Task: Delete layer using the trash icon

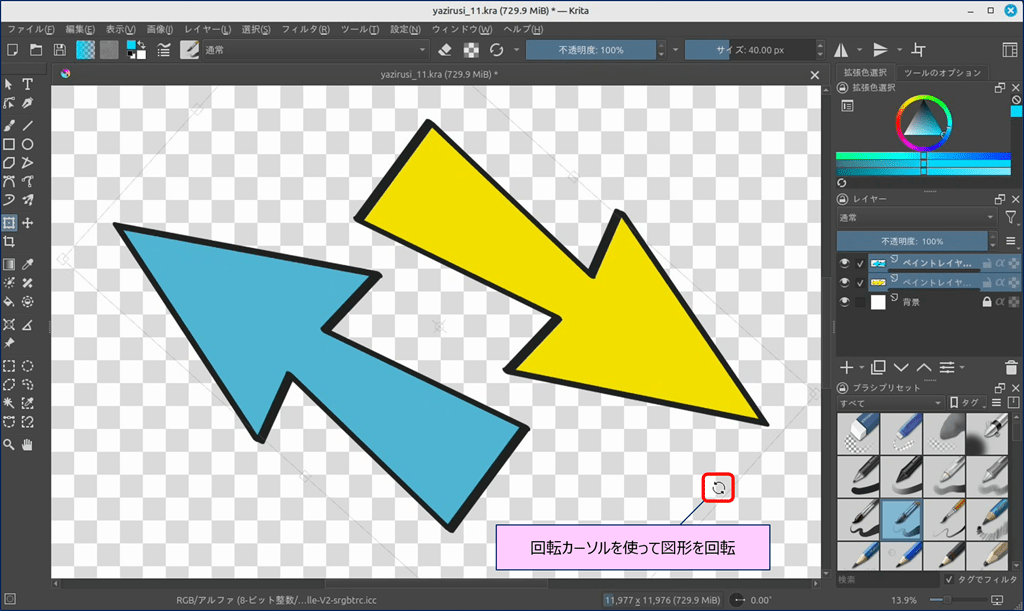Action: point(1011,368)
